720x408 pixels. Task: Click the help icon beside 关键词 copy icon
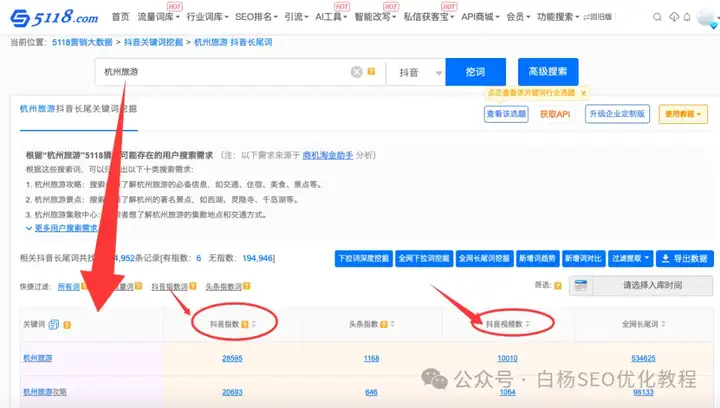(67, 325)
